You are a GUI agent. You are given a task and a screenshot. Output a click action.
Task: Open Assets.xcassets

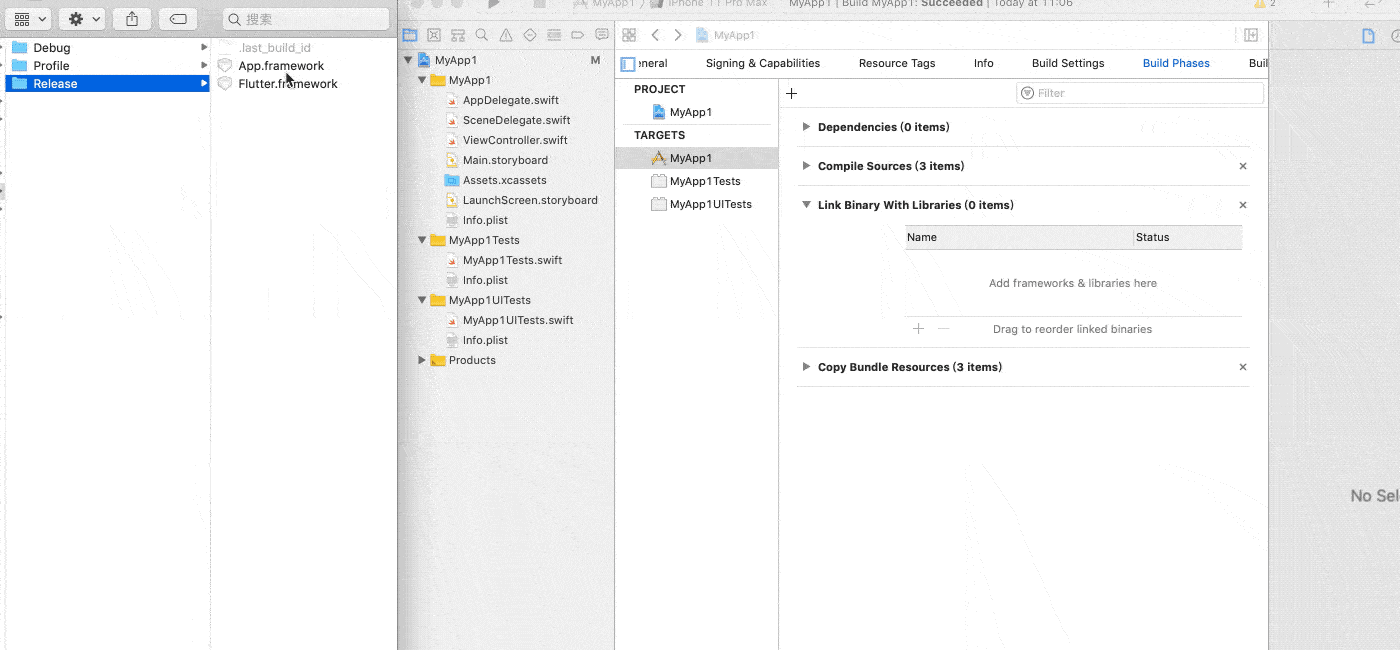pos(504,180)
